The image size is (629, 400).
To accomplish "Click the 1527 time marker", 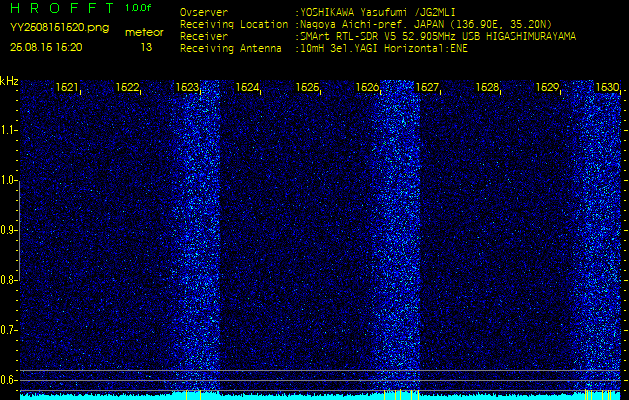I will [428, 87].
